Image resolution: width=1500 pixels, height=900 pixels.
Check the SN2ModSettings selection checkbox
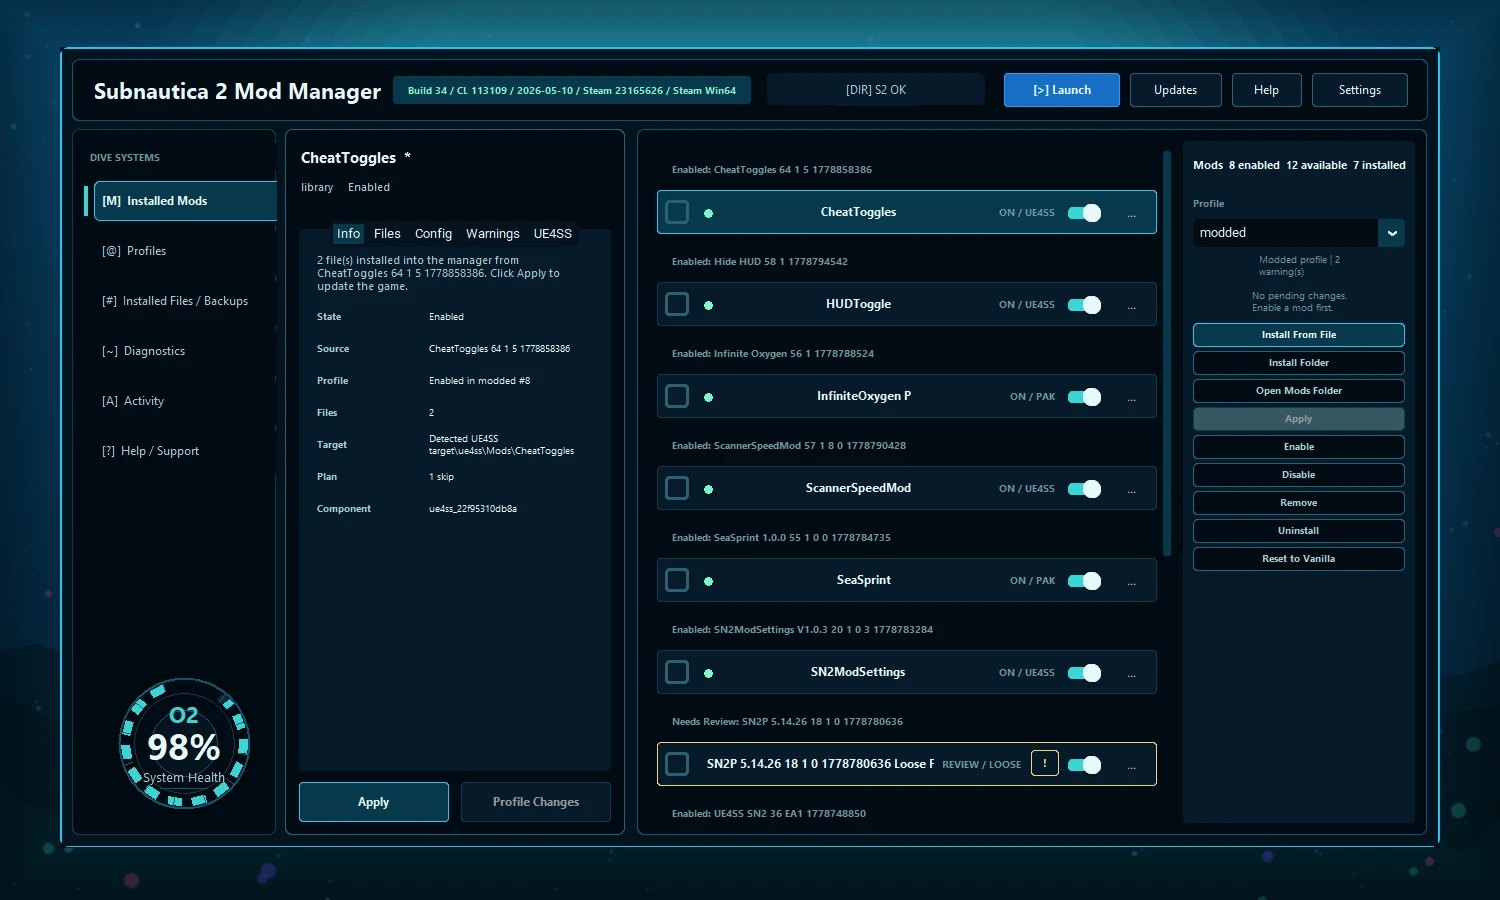tap(677, 672)
